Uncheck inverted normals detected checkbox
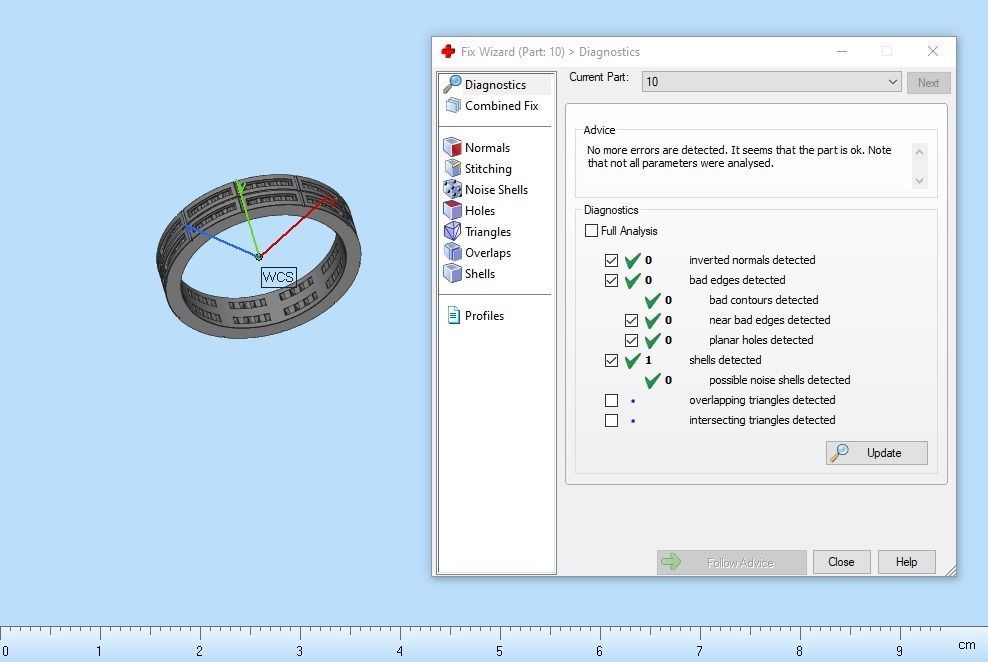 611,260
